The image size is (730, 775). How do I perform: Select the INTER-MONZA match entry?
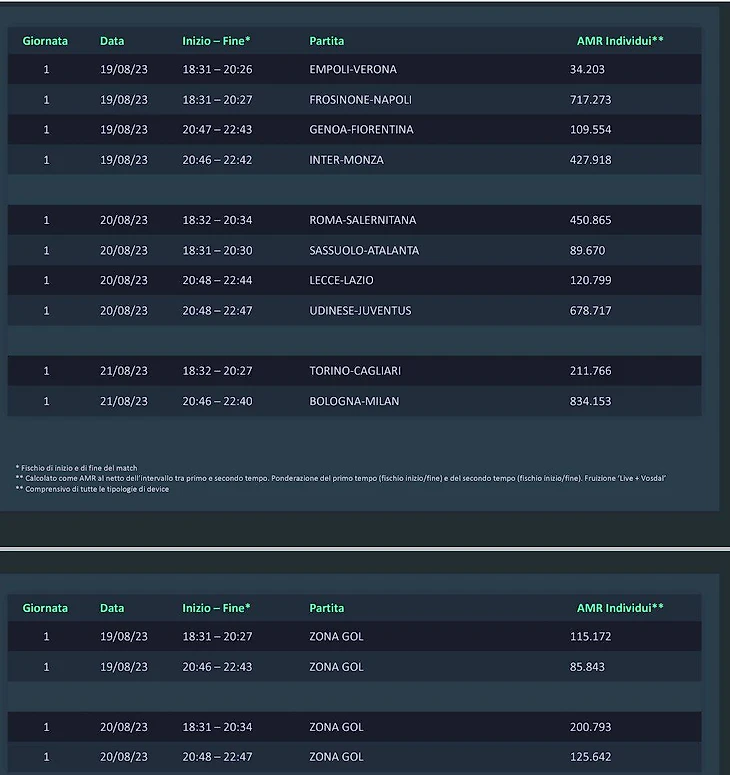click(346, 160)
